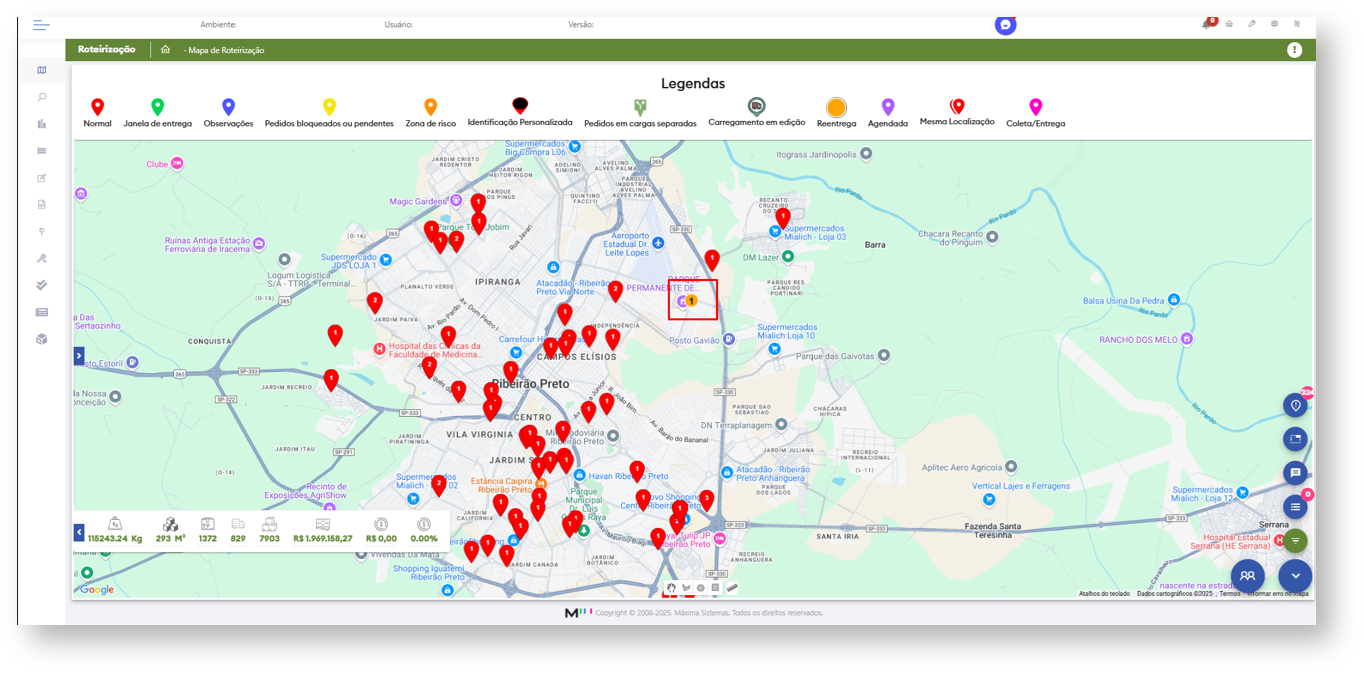Open the search magnifier in the sidebar
1364x673 pixels.
tap(42, 97)
